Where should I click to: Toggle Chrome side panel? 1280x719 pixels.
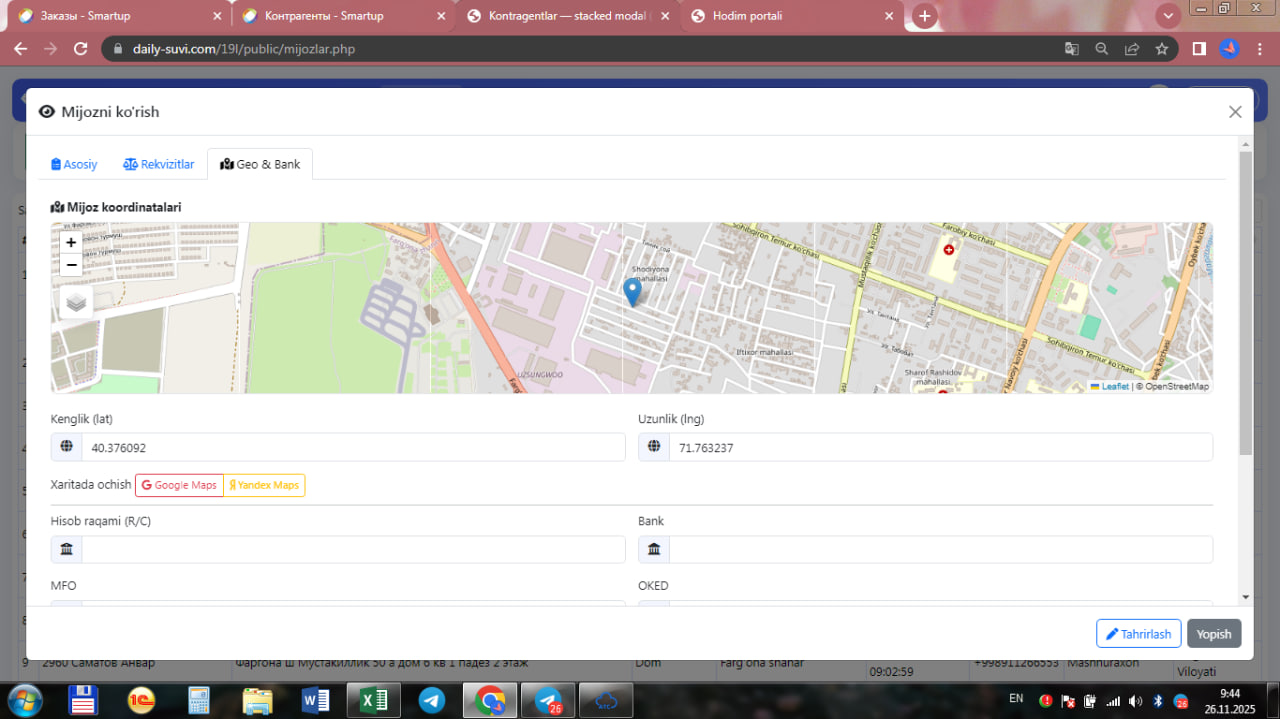(x=1198, y=48)
